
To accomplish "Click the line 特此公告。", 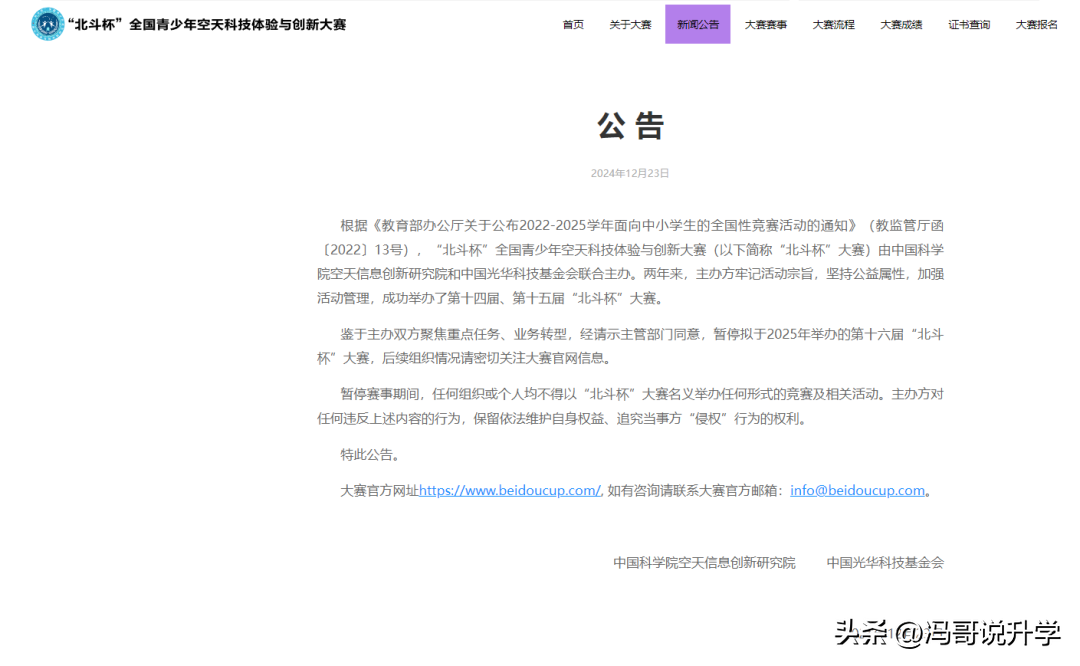I will click(x=370, y=455).
